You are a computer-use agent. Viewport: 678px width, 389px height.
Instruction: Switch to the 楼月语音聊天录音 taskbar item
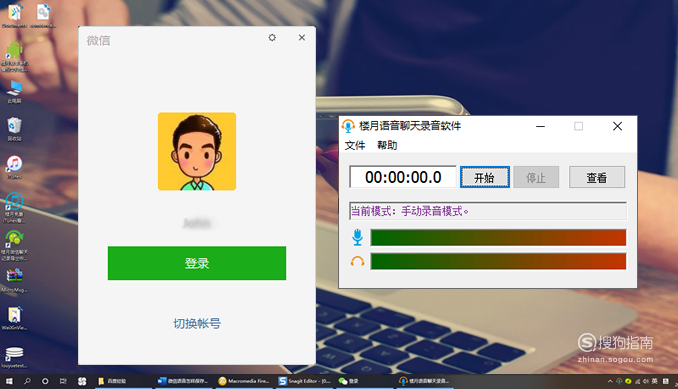pyautogui.click(x=426, y=381)
